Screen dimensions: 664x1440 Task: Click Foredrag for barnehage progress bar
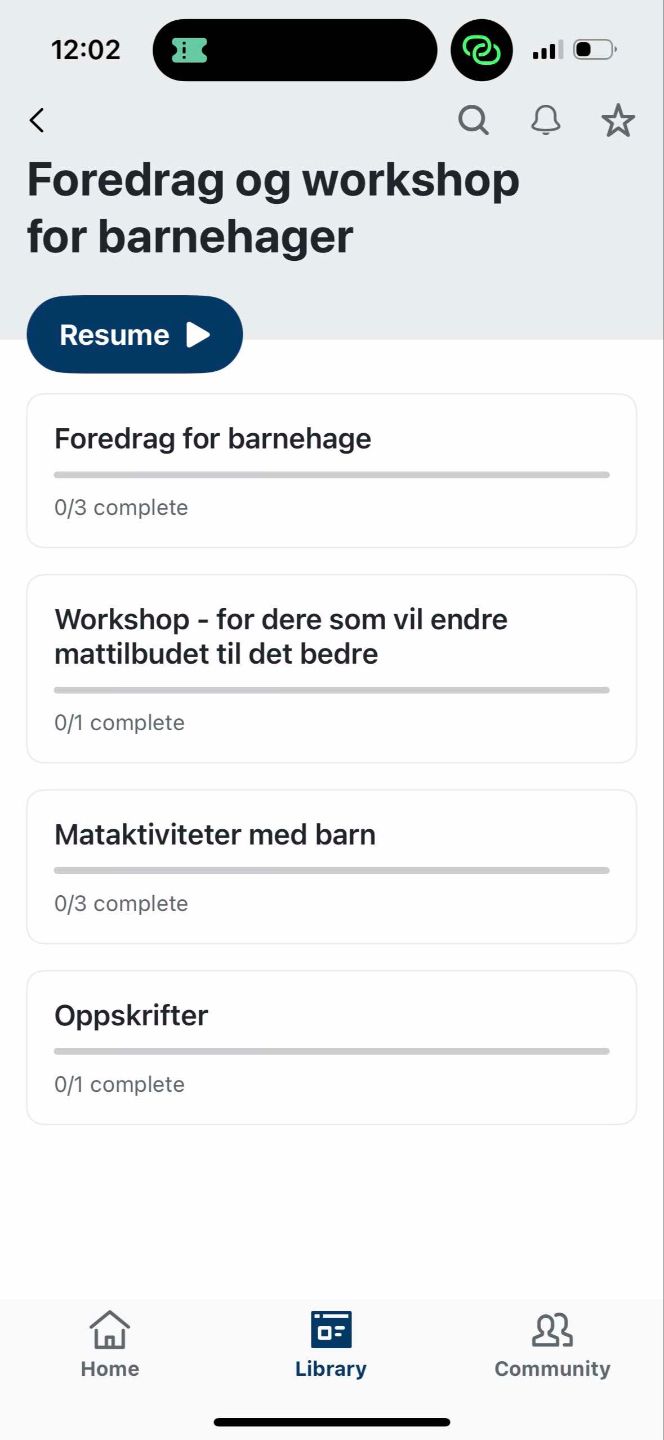point(331,475)
